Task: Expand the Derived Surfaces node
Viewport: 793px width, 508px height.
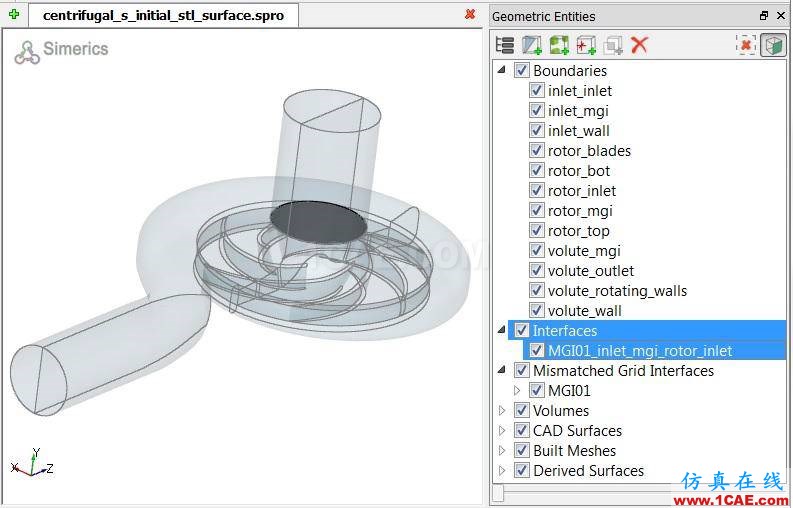Action: point(502,471)
